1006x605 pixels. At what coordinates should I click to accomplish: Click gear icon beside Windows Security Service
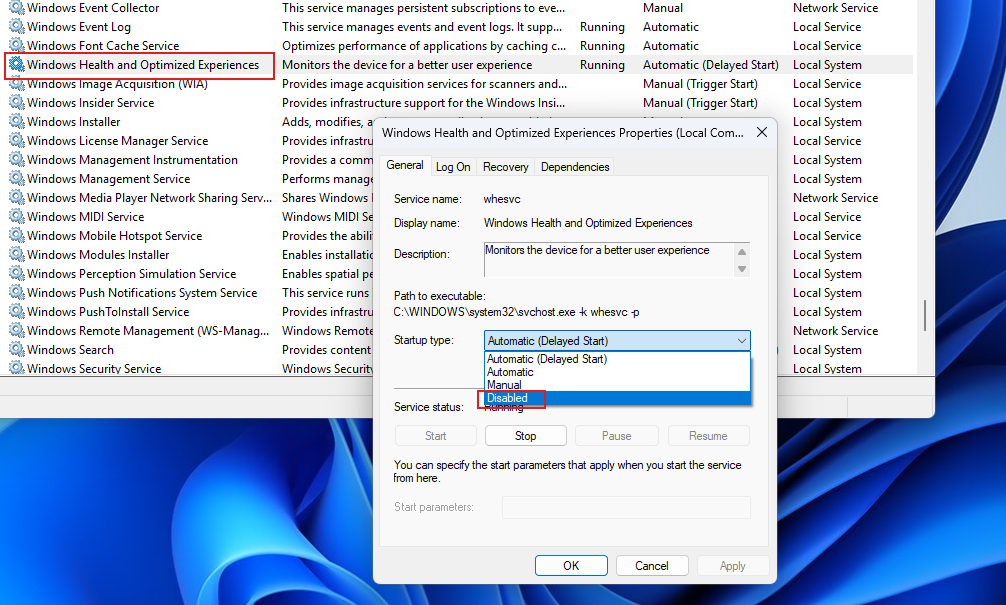[x=17, y=368]
